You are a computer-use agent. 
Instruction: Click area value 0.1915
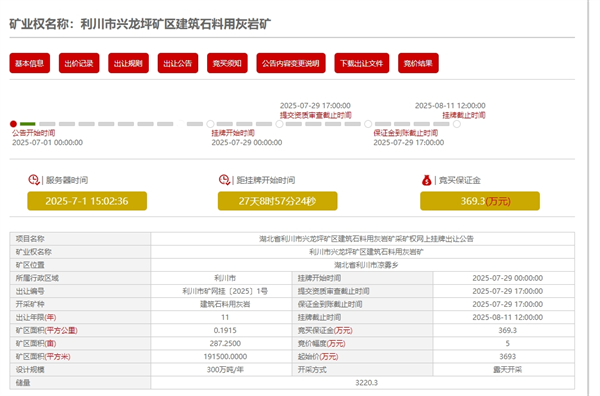tap(225, 330)
